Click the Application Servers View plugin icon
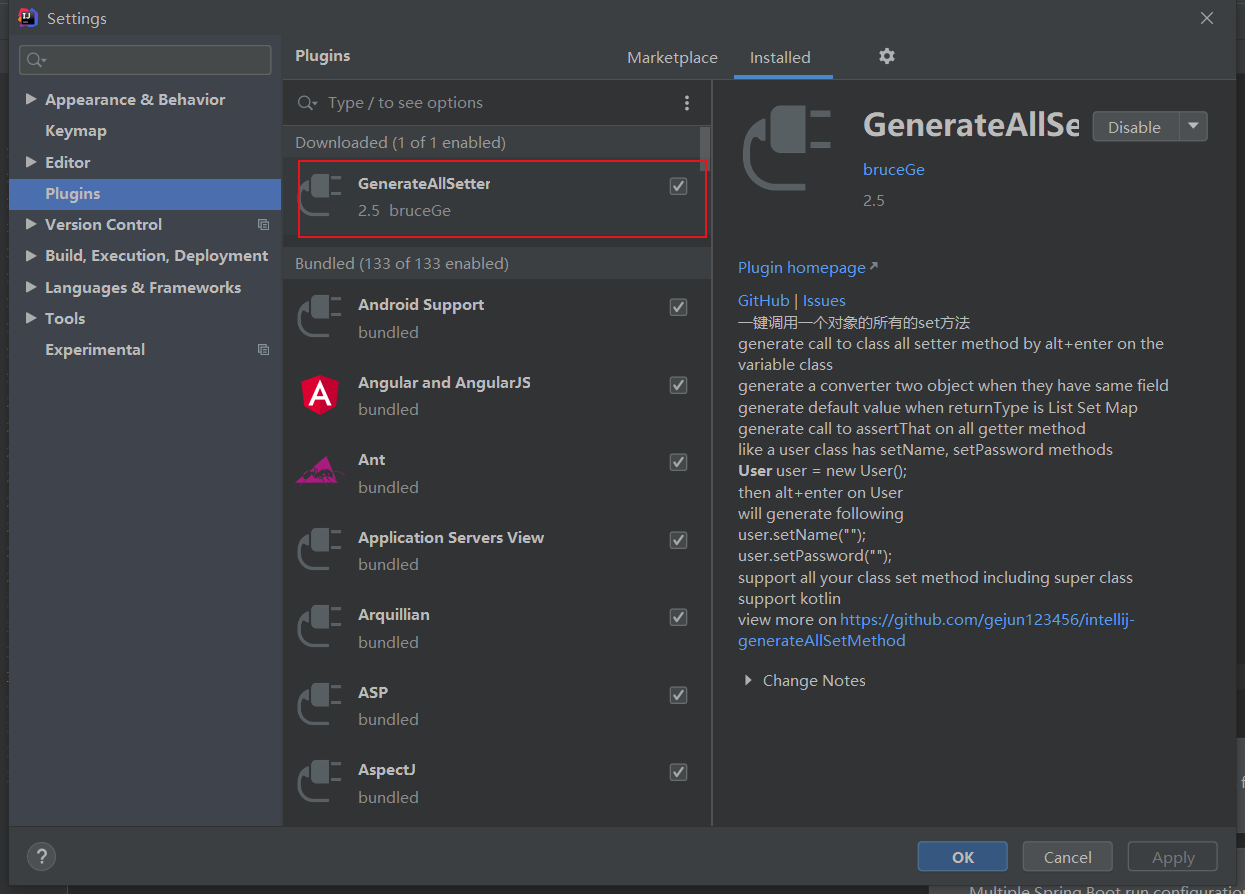Viewport: 1245px width, 894px height. pyautogui.click(x=321, y=550)
